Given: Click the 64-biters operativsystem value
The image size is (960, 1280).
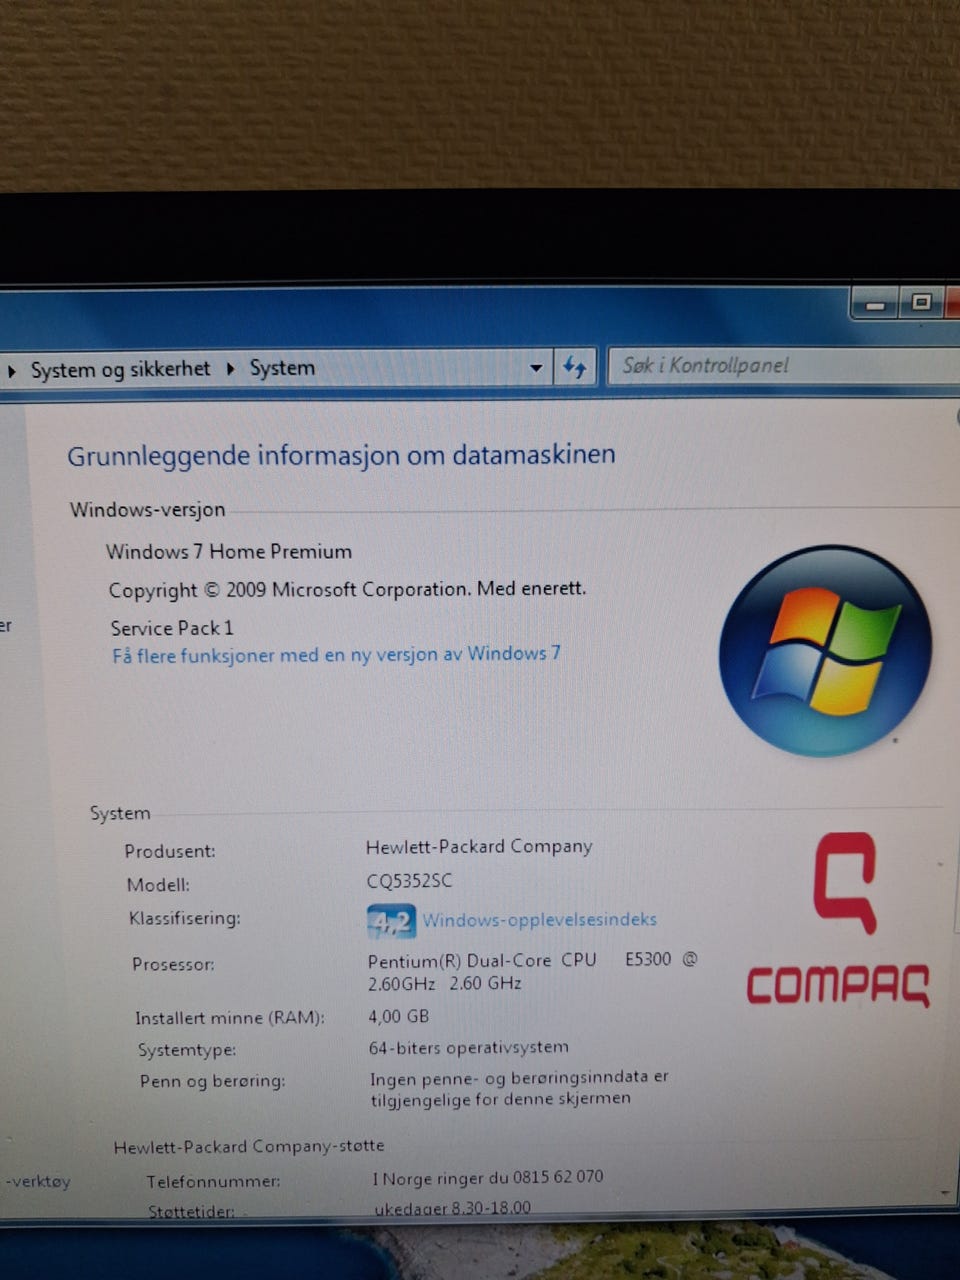Looking at the screenshot, I should 468,1047.
